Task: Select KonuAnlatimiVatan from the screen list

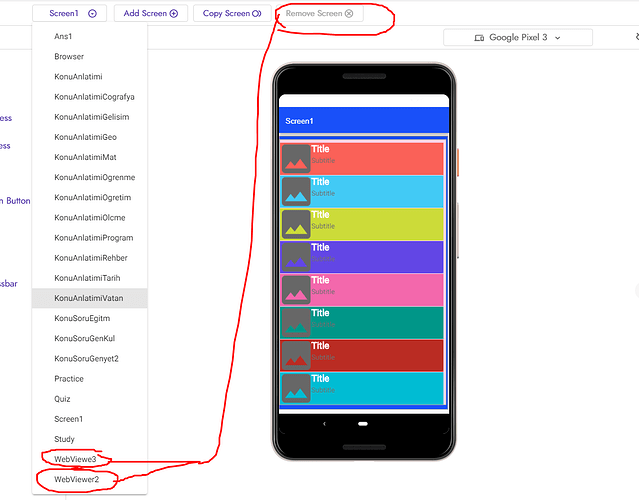Action: pos(89,298)
